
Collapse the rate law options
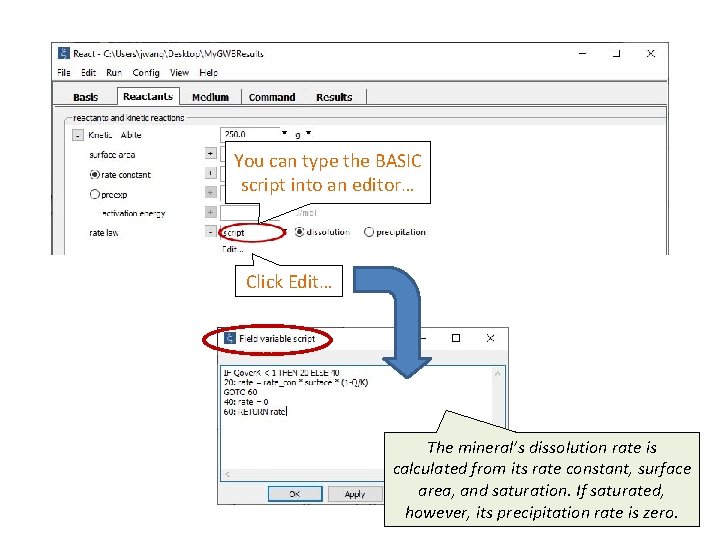[210, 232]
